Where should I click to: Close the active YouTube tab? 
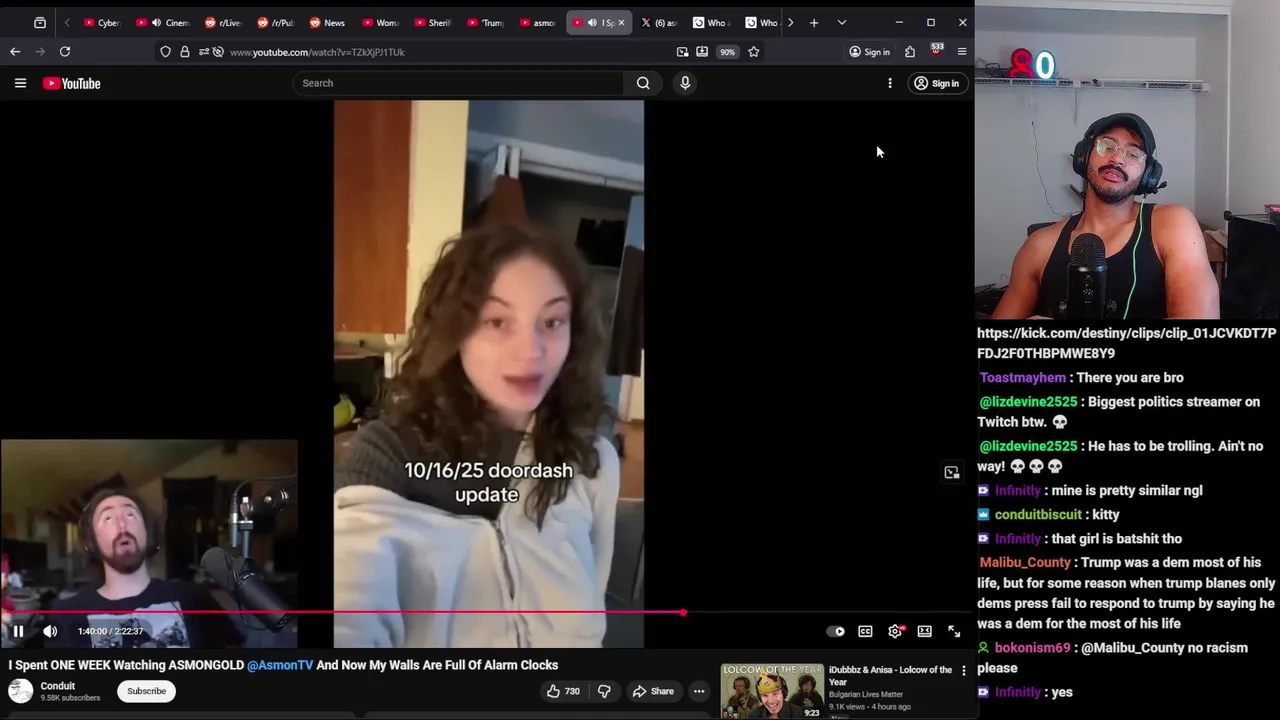coord(620,22)
